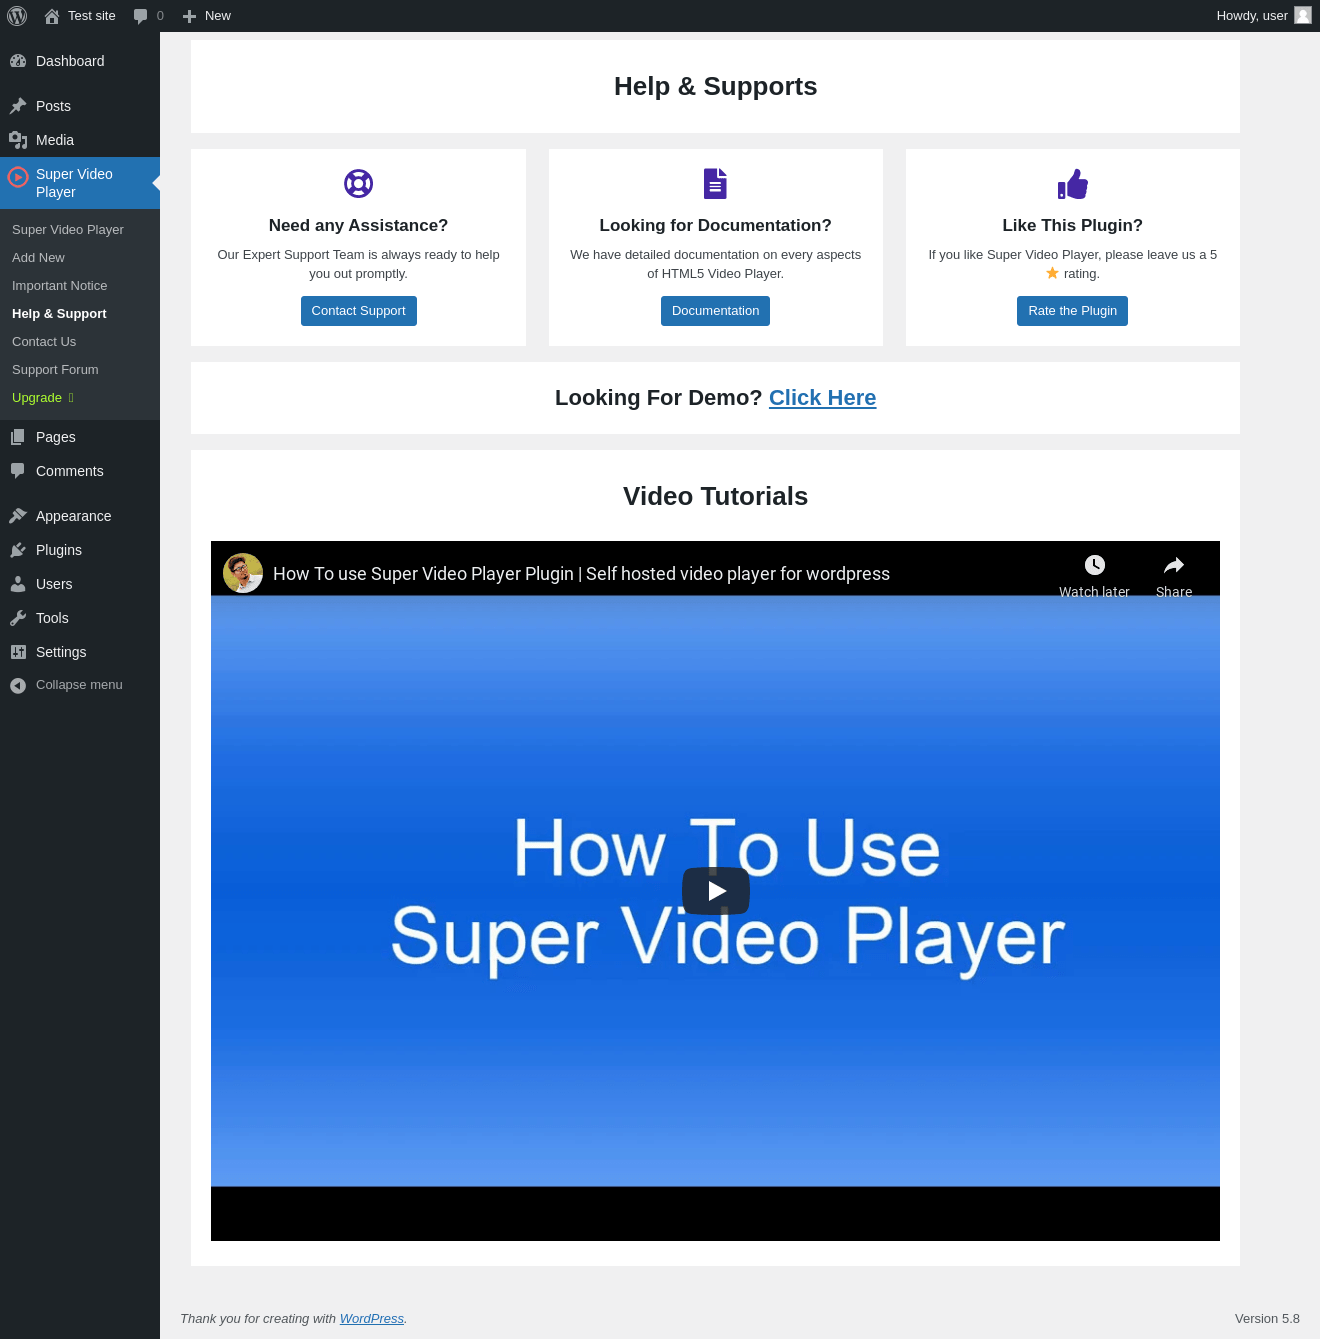Click the Like This Plugin? heading

1073,226
